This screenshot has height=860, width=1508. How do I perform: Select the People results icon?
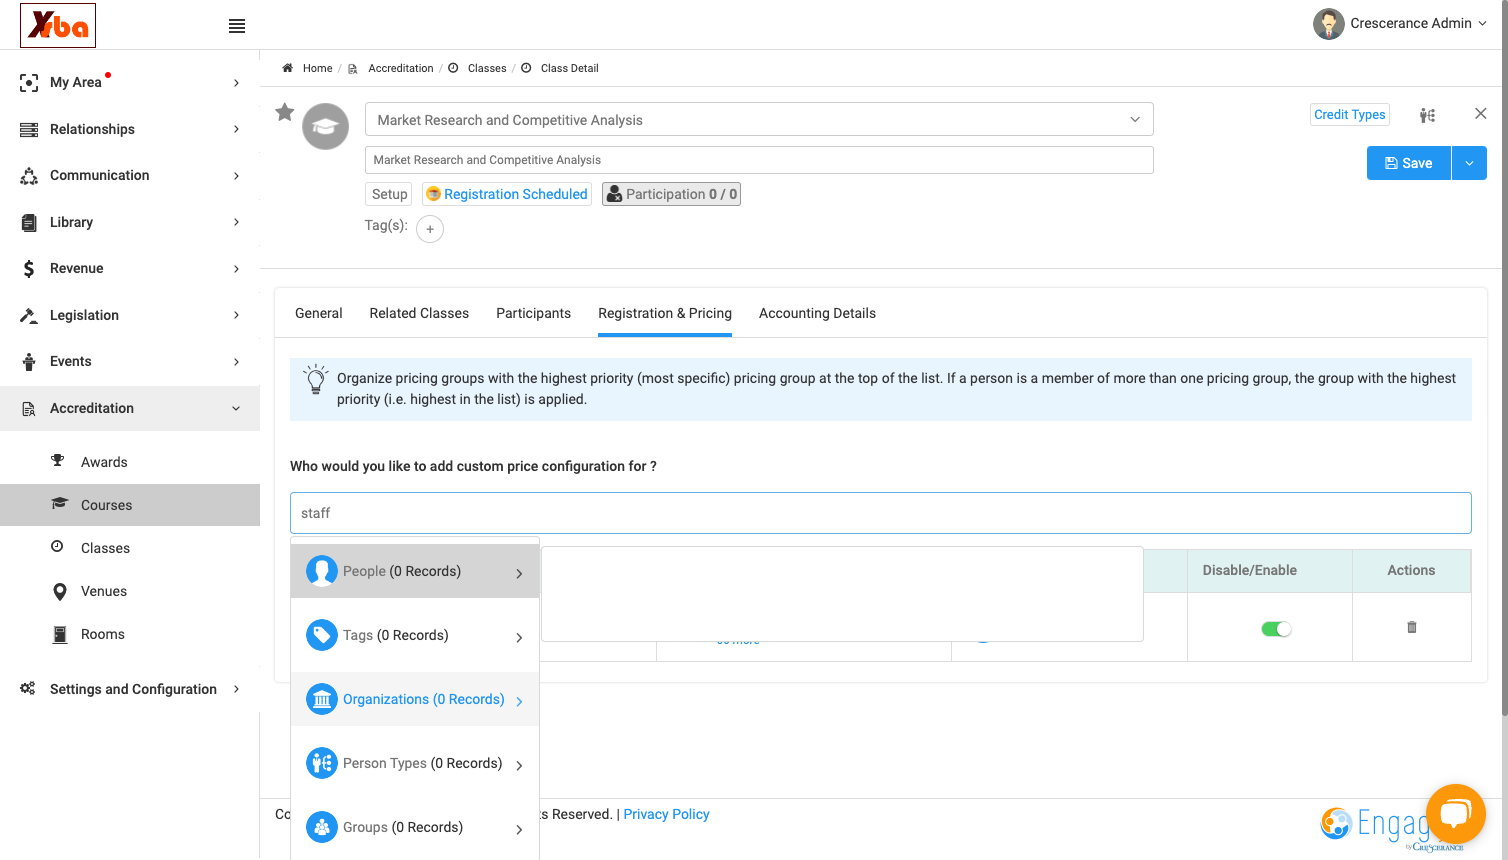point(322,571)
